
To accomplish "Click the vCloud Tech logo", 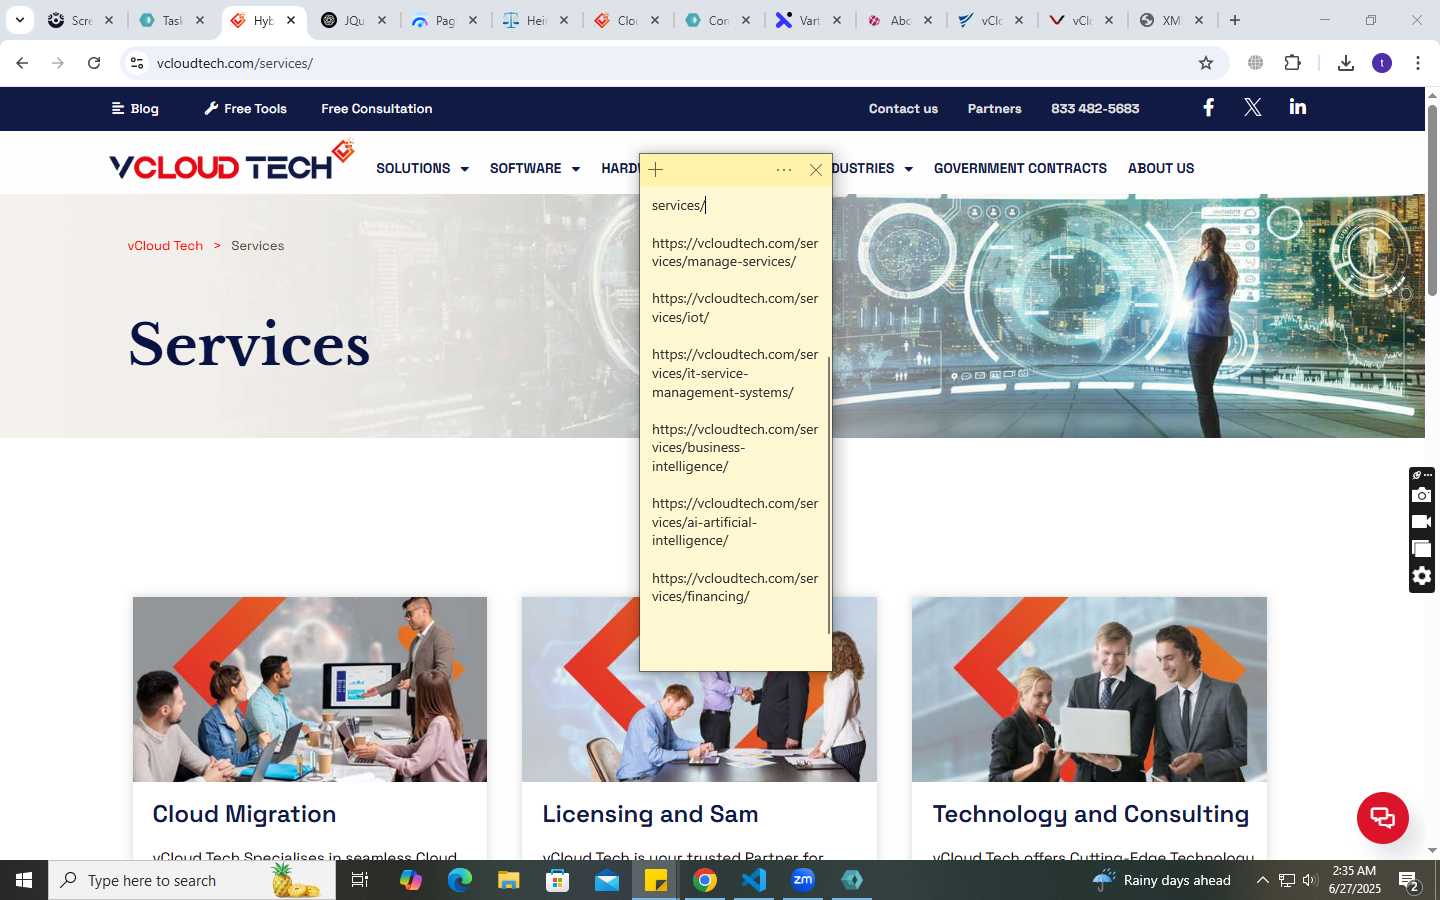I will coord(232,161).
